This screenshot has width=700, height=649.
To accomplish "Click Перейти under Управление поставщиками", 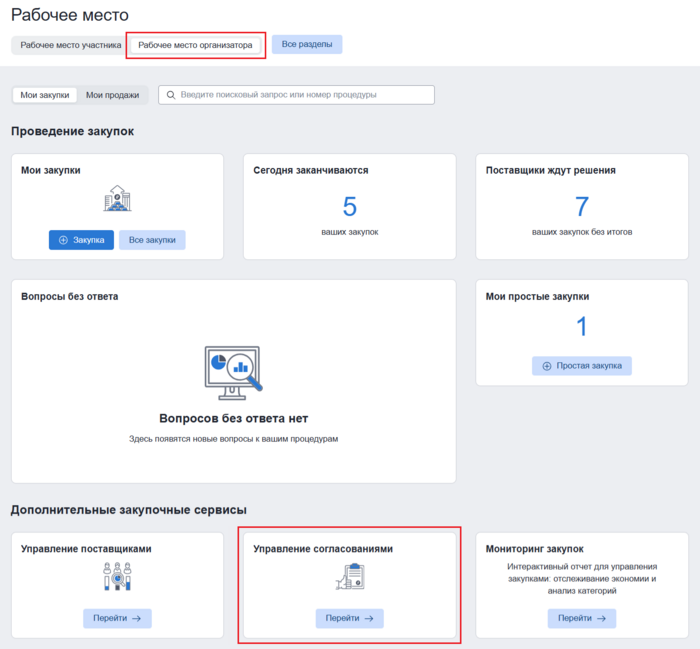I will pos(117,619).
